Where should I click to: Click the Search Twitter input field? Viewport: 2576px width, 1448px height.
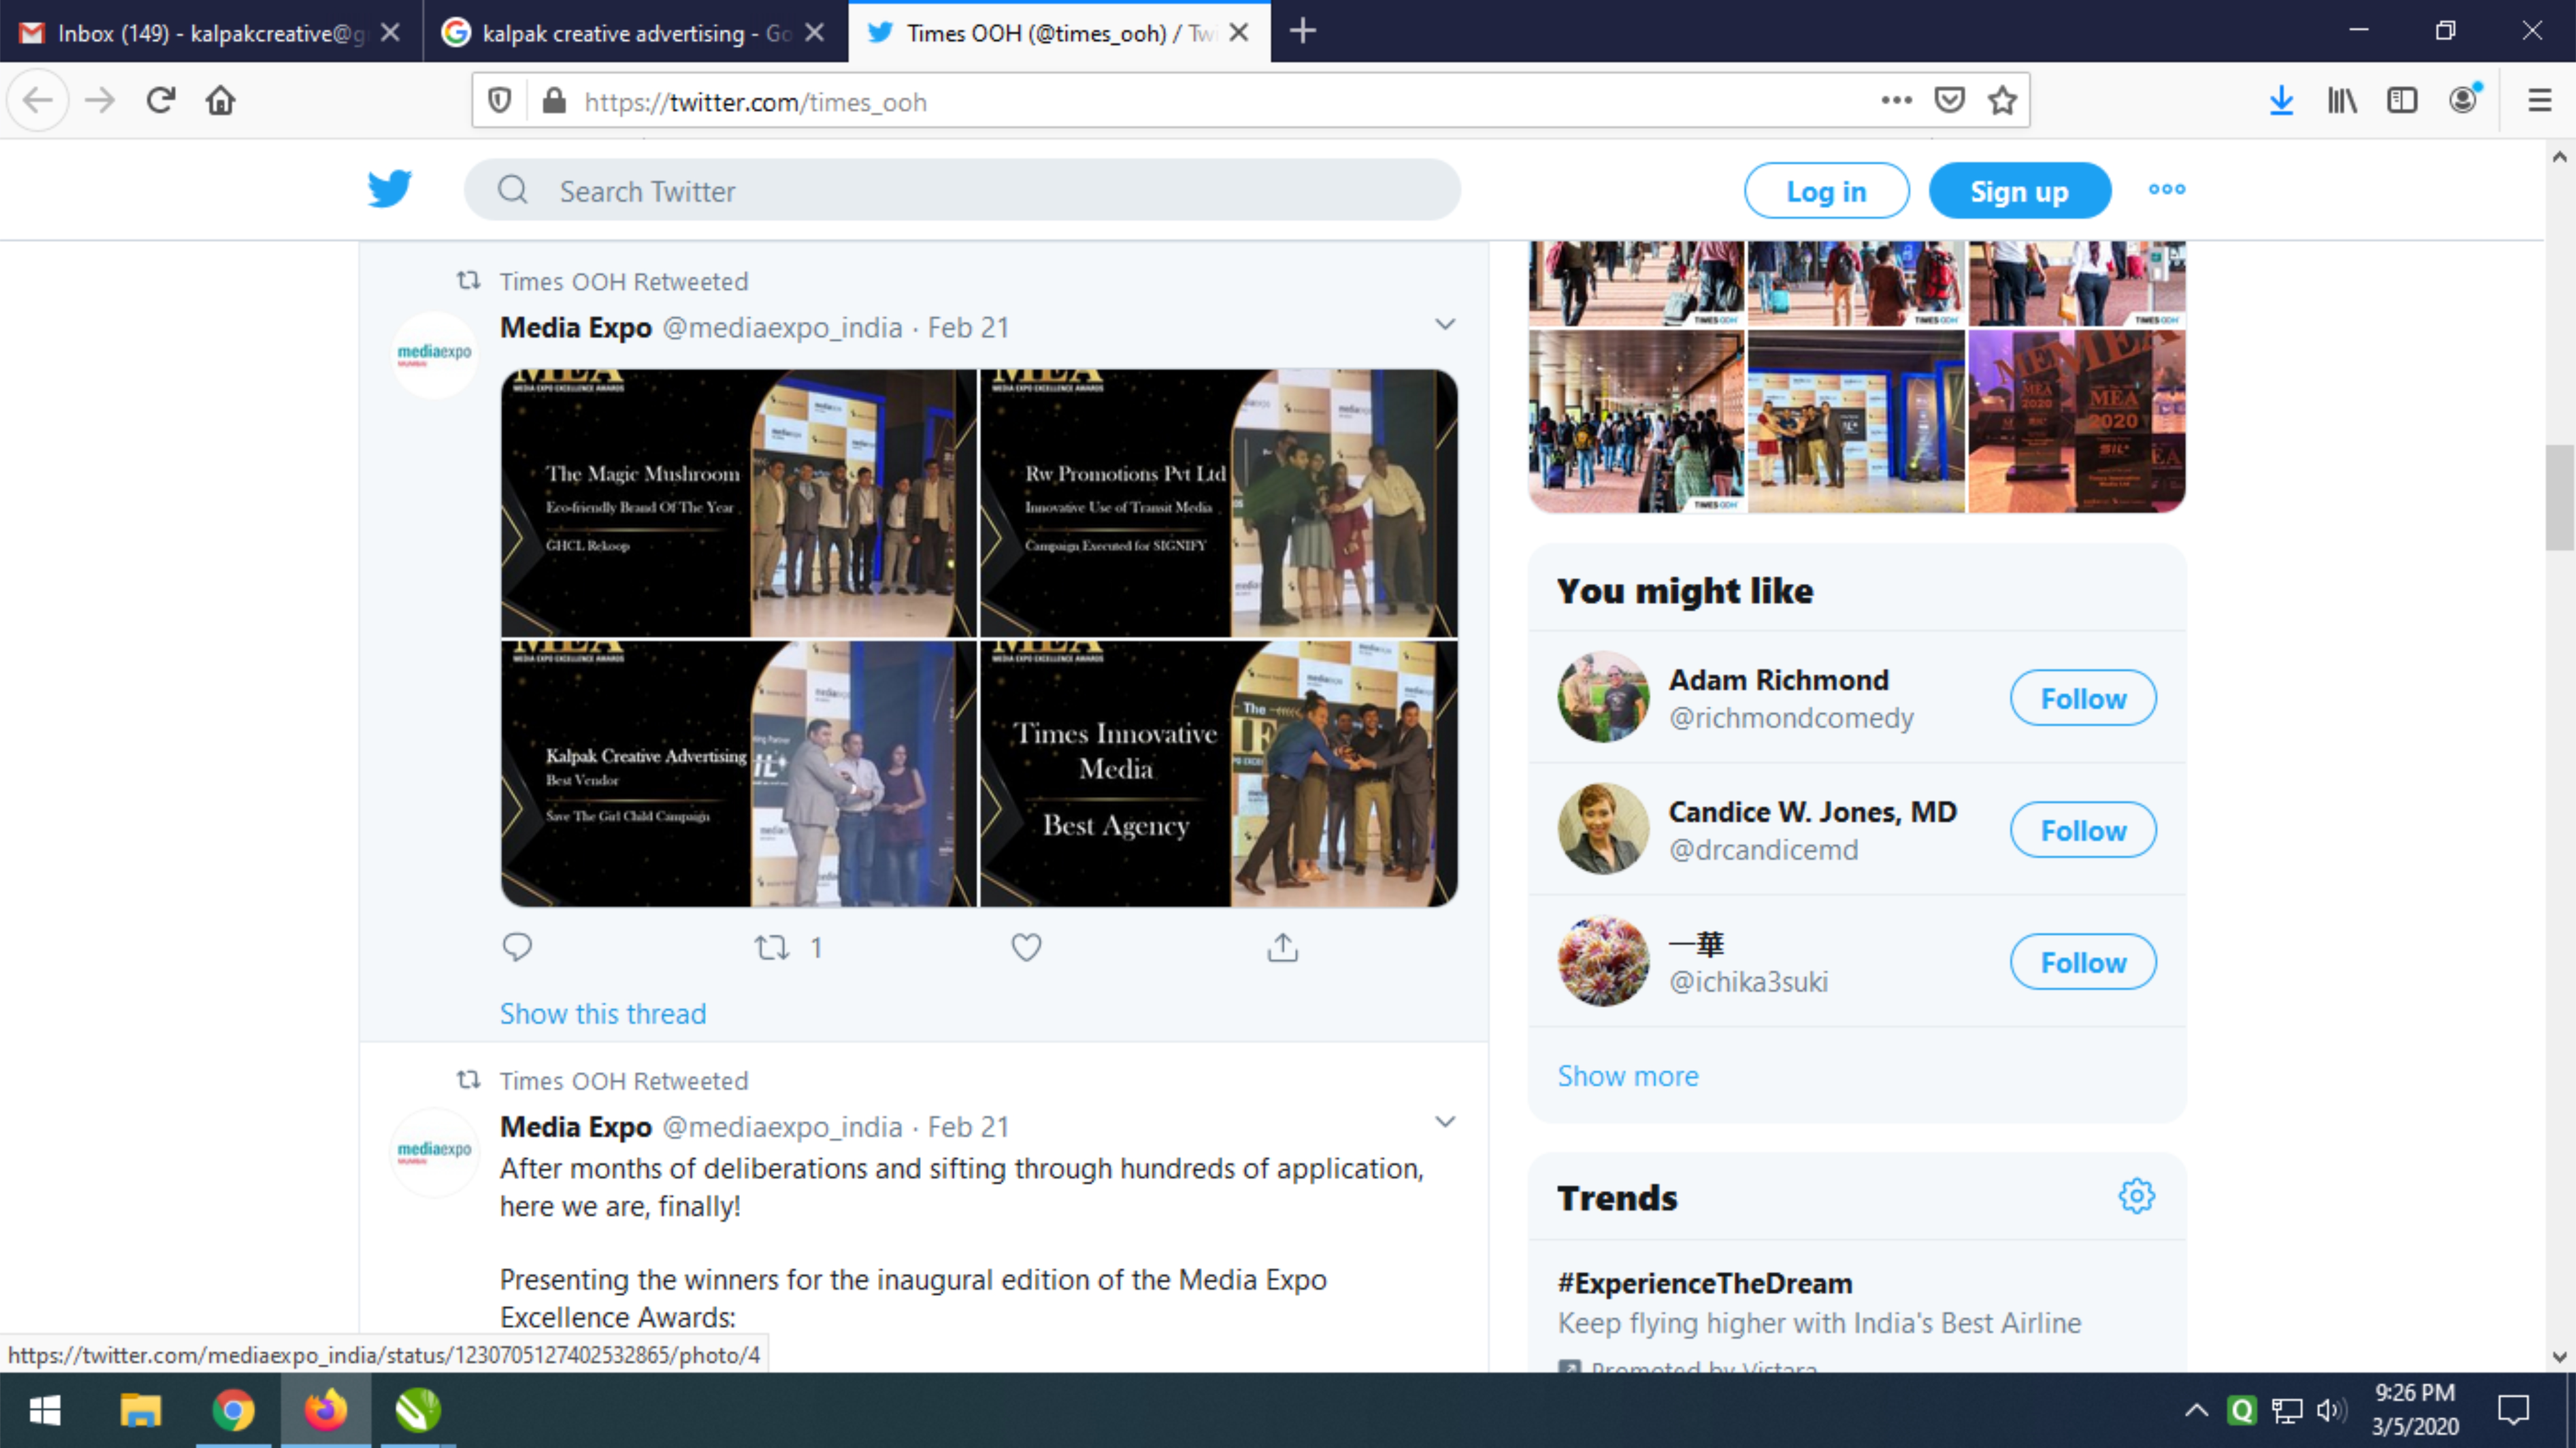click(x=960, y=190)
